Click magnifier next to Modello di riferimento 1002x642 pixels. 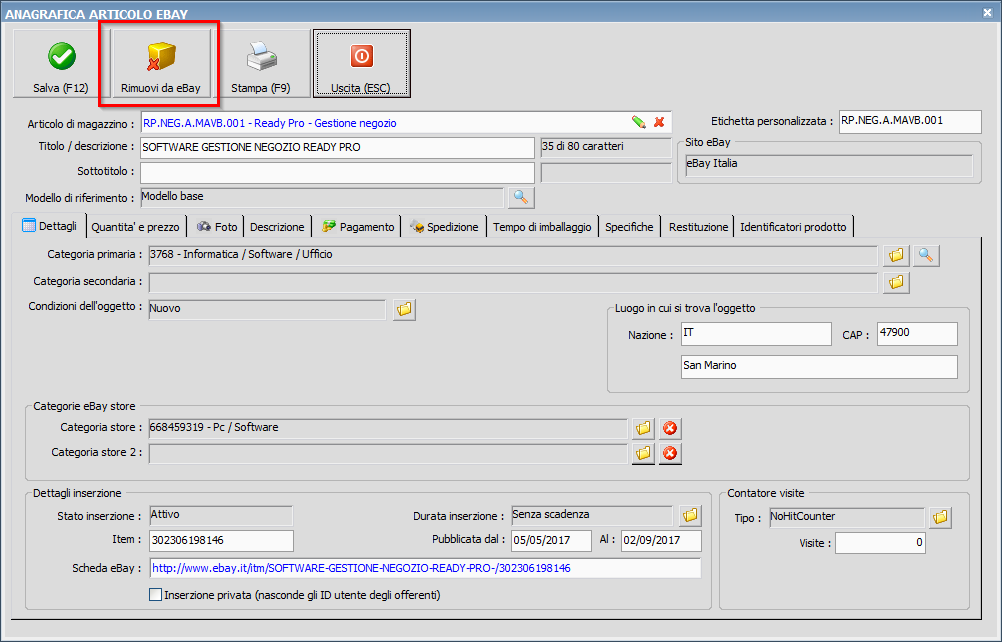pyautogui.click(x=521, y=197)
